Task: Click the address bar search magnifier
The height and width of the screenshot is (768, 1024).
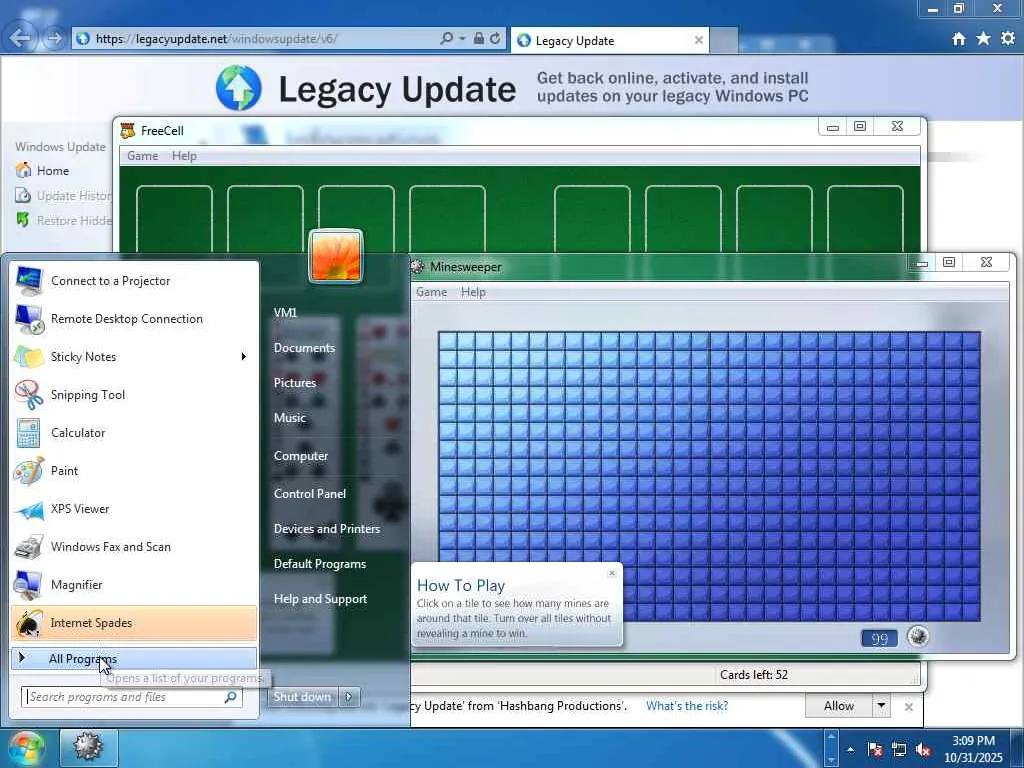Action: point(447,39)
